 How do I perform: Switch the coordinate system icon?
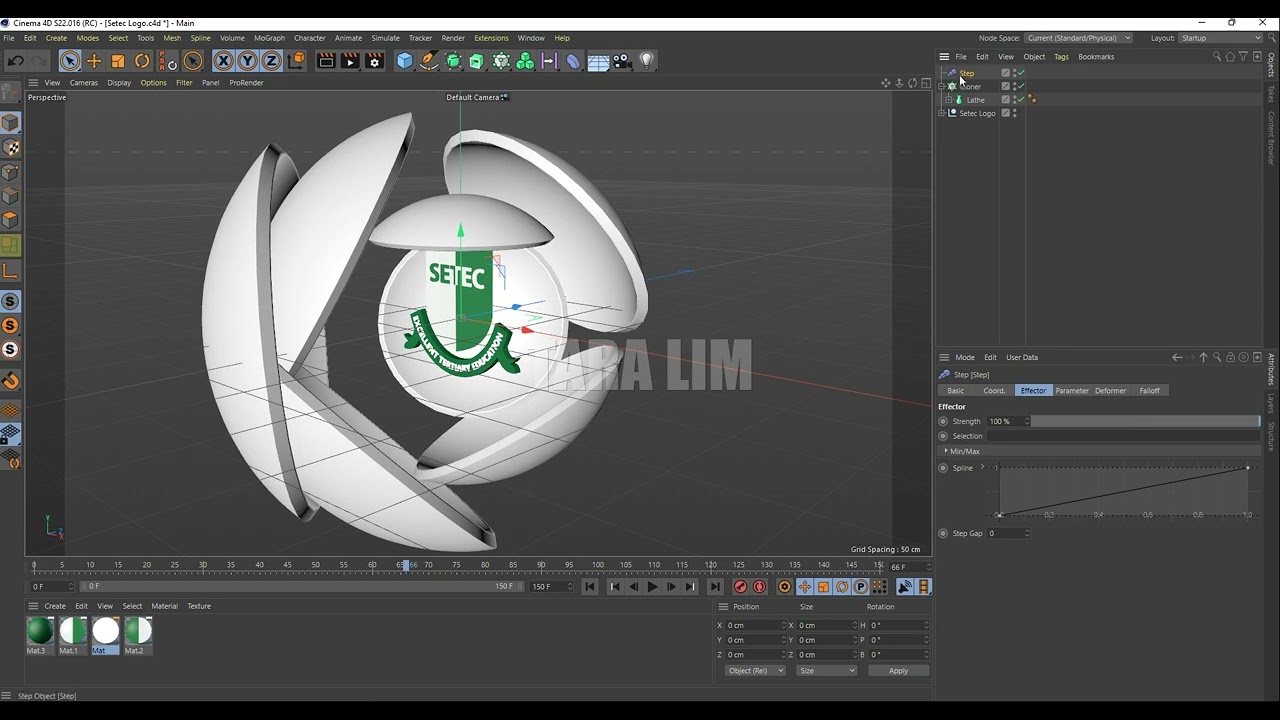[x=296, y=61]
